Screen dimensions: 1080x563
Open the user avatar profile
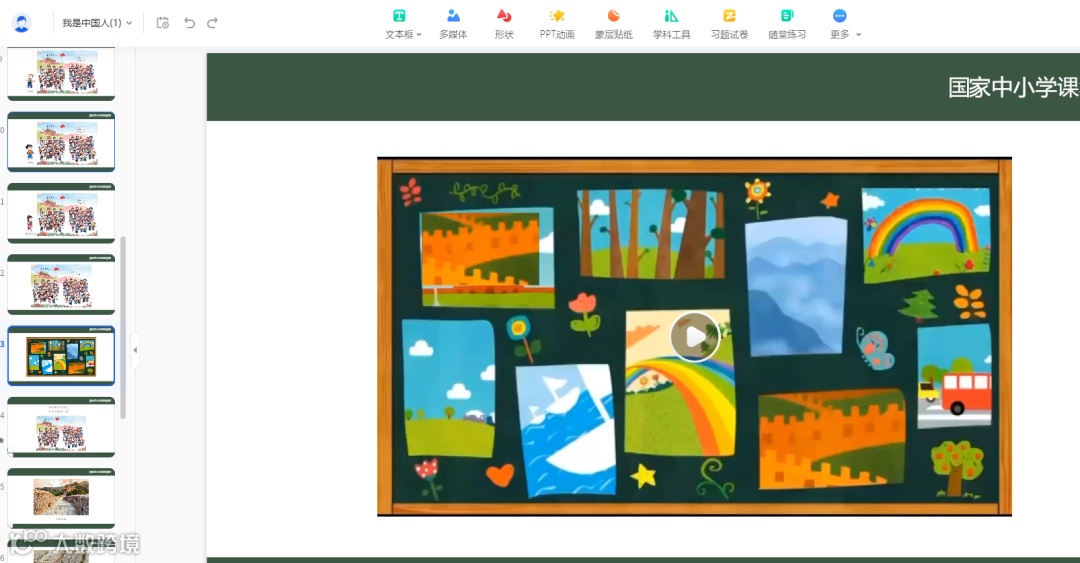point(22,23)
